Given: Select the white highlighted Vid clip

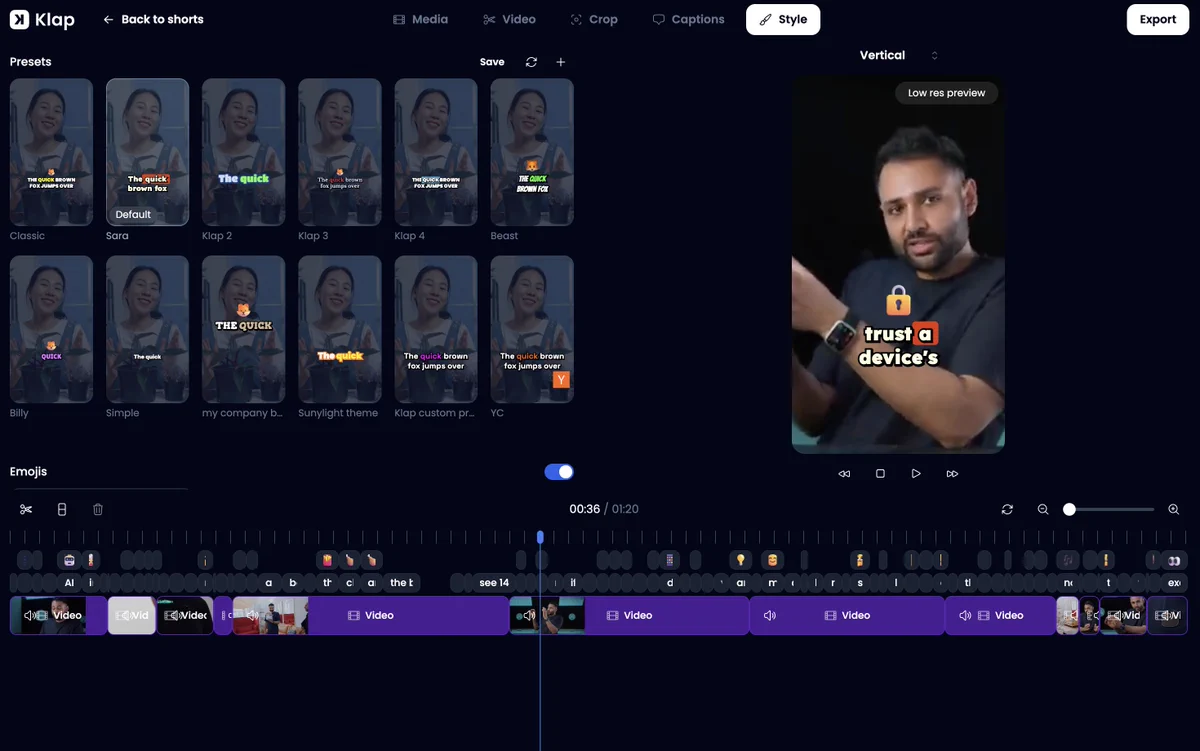Looking at the screenshot, I should pyautogui.click(x=132, y=615).
